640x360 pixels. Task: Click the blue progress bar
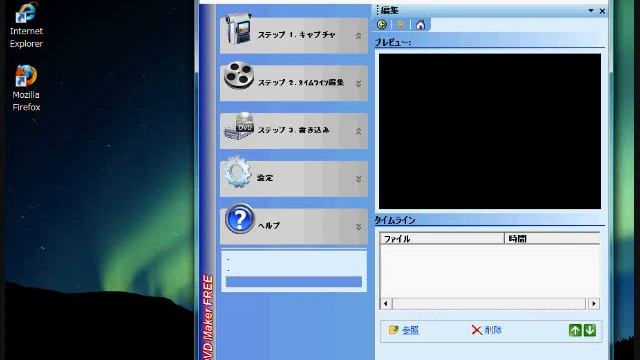(x=294, y=282)
